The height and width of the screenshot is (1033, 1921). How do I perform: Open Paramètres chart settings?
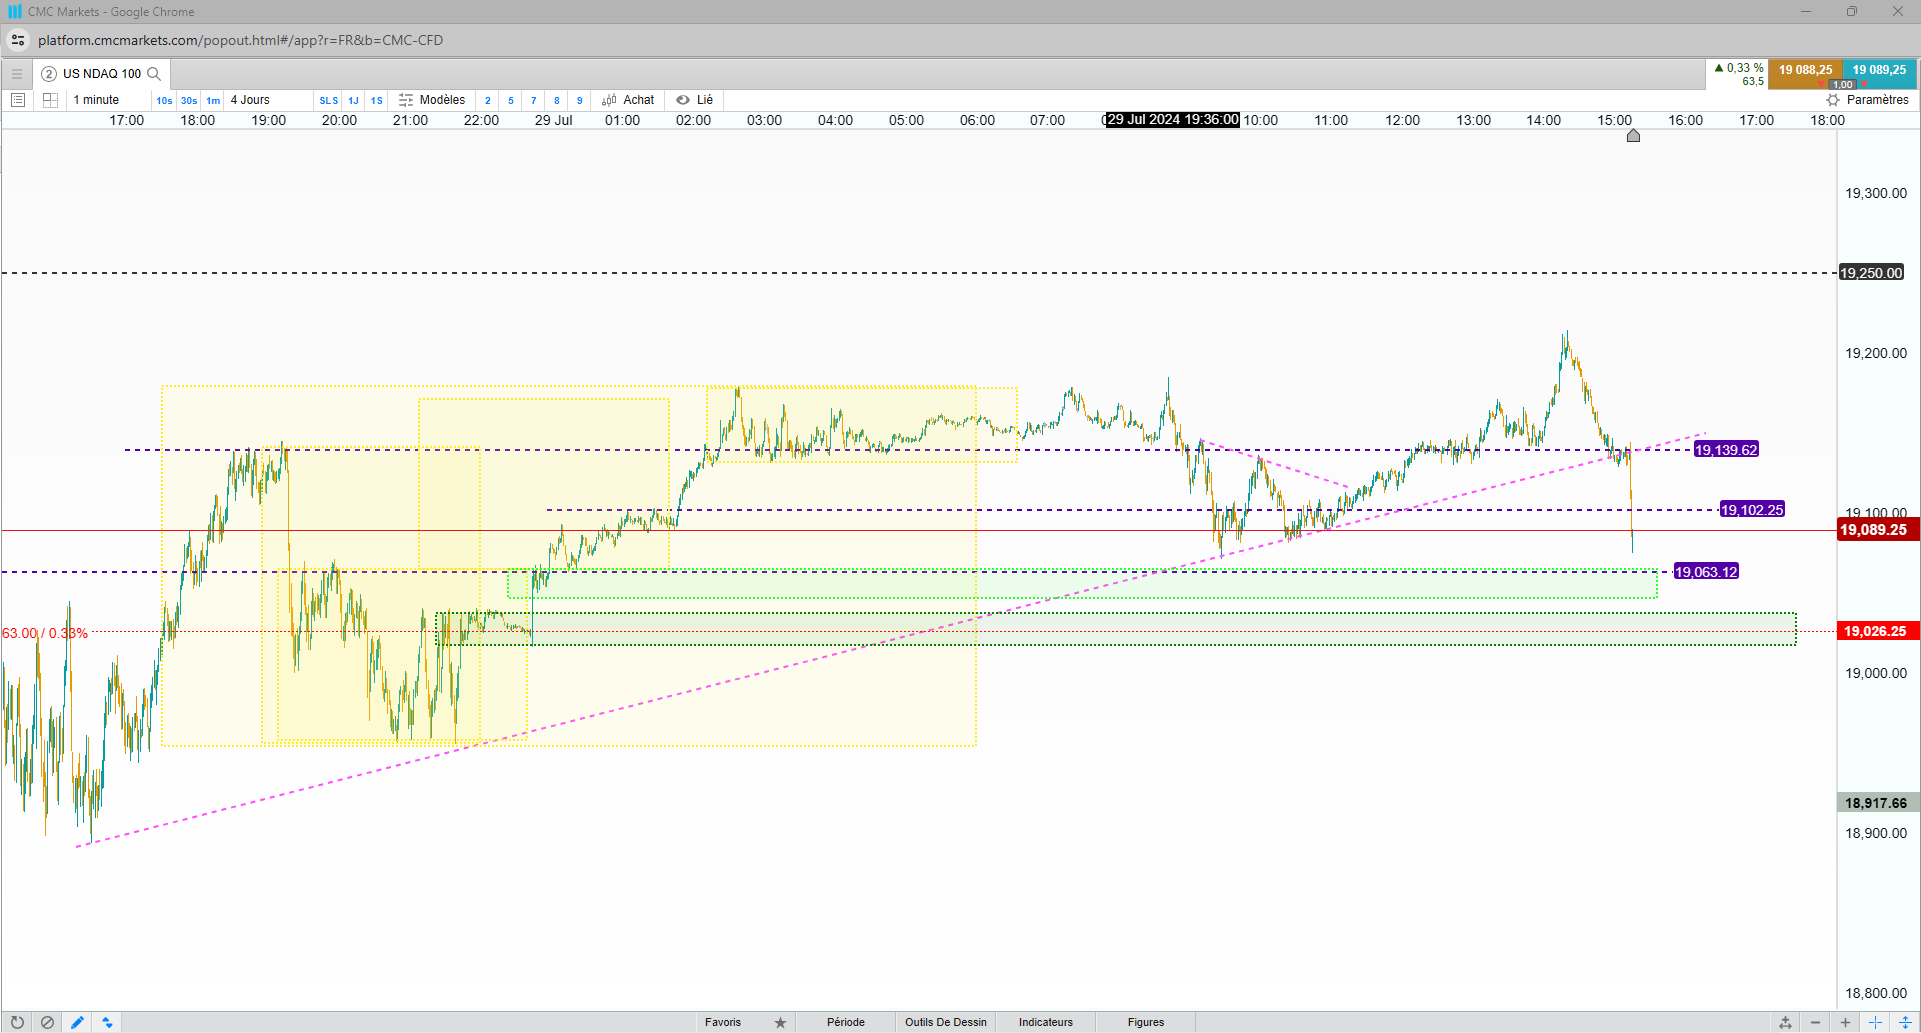1867,100
